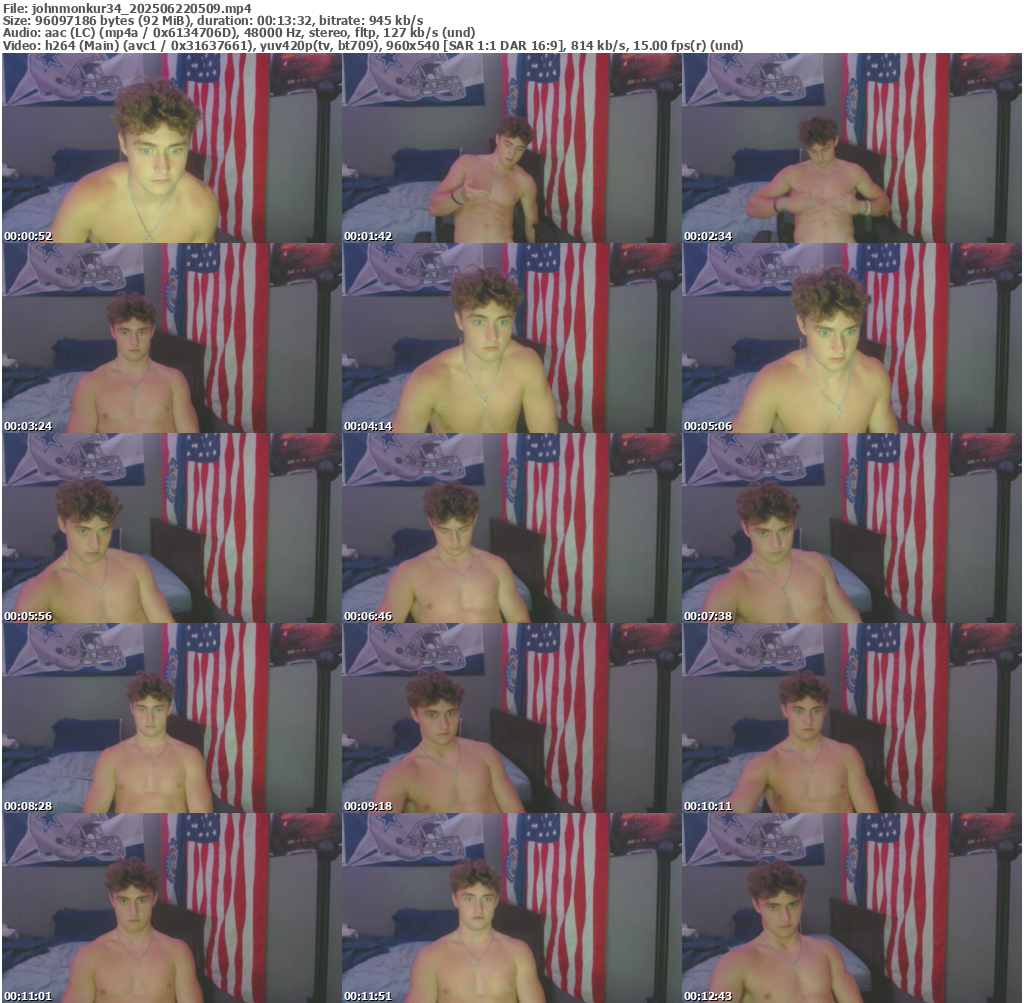This screenshot has width=1024, height=1003.
Task: Click the duration value 00:13:32
Action: [x=285, y=20]
